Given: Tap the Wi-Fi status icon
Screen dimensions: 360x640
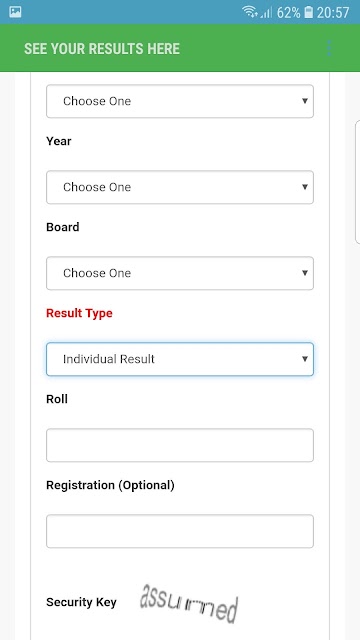Looking at the screenshot, I should [x=249, y=12].
